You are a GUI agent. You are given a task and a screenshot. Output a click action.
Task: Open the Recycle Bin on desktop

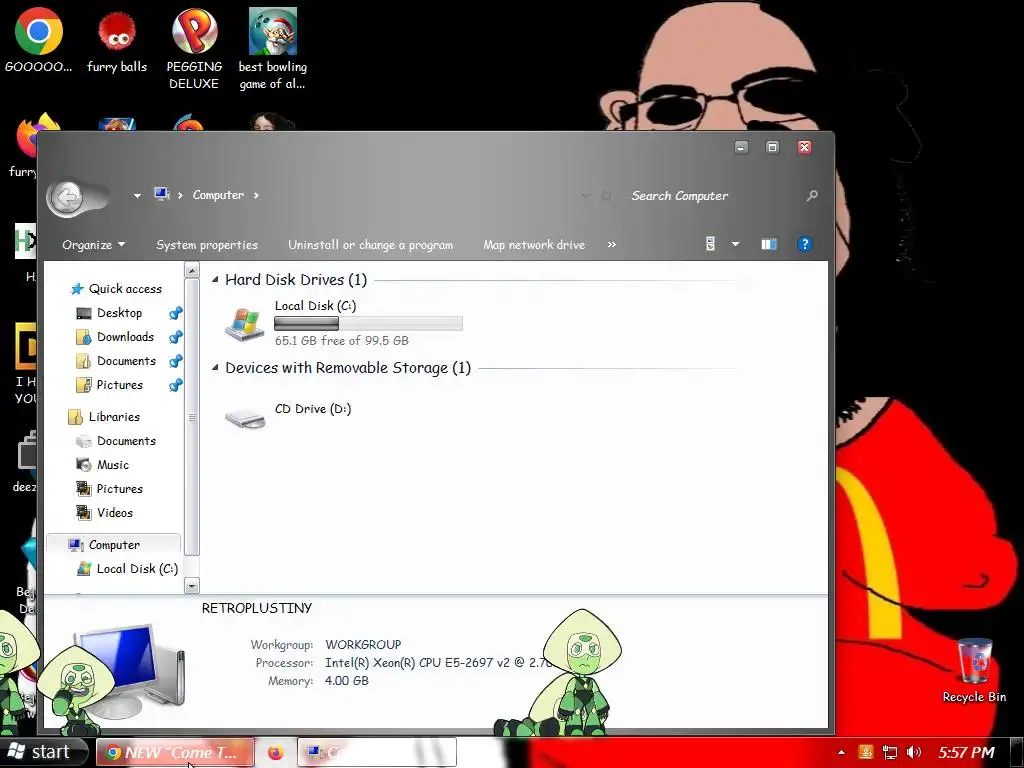point(974,669)
